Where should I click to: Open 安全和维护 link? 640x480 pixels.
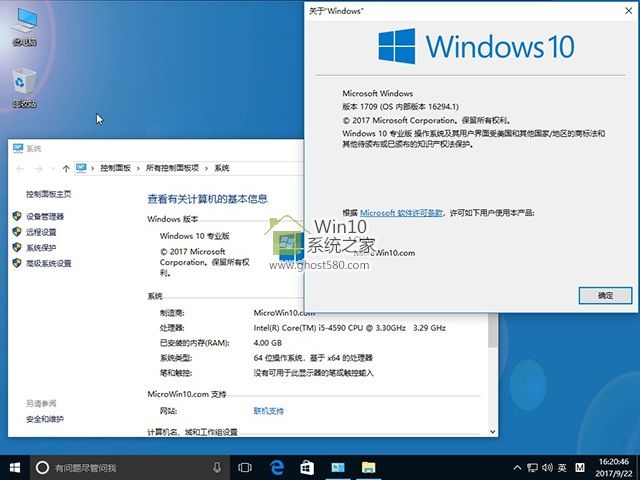click(x=45, y=419)
